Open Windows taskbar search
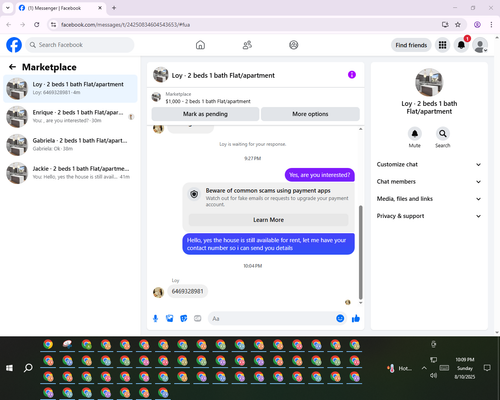This screenshot has width=500, height=400. point(28,368)
